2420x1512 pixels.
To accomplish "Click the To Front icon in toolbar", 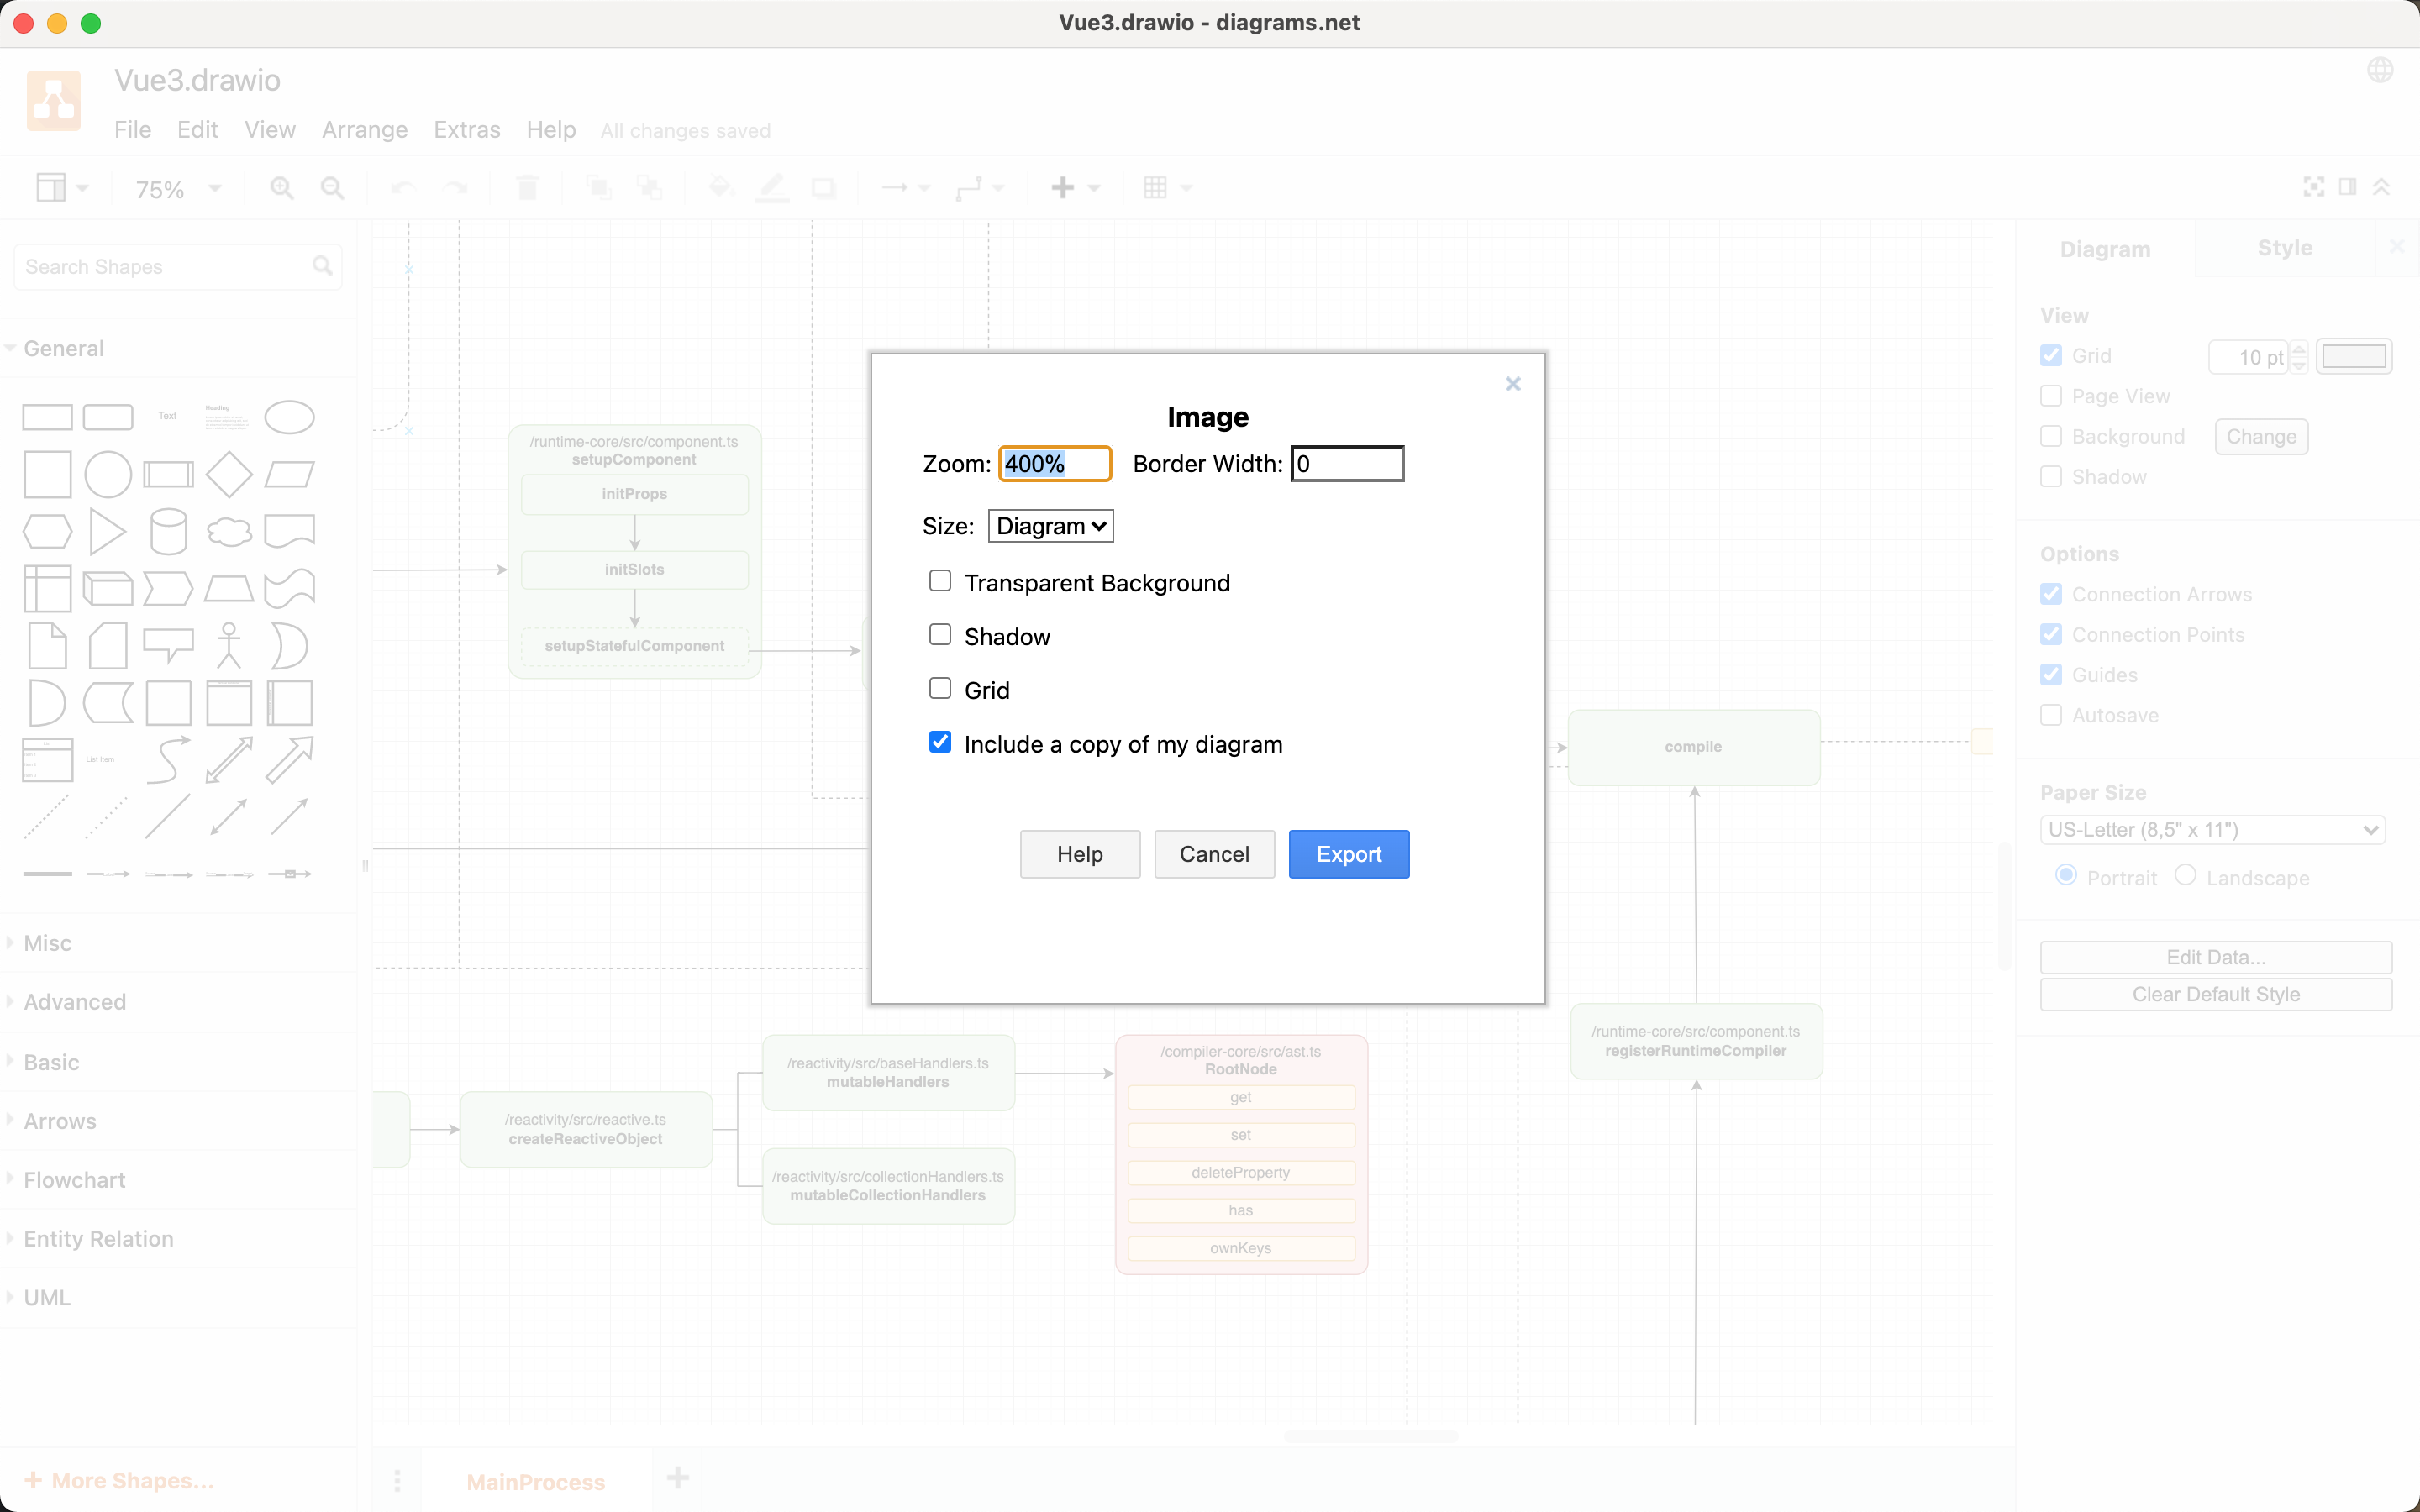I will coord(599,188).
